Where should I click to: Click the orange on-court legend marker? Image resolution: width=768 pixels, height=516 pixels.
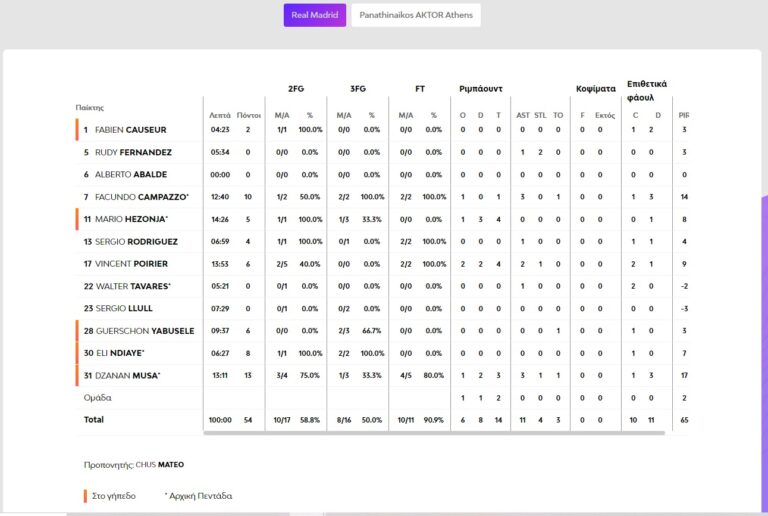(86, 495)
